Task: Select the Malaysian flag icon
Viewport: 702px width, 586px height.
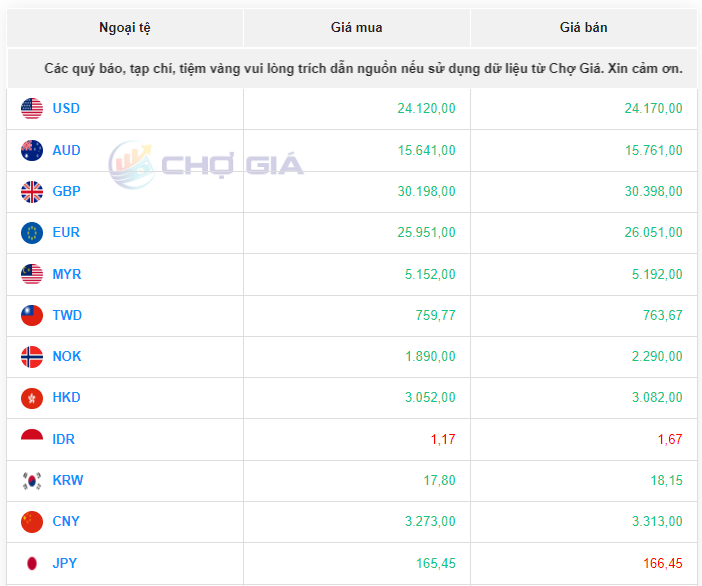Action: (x=32, y=274)
